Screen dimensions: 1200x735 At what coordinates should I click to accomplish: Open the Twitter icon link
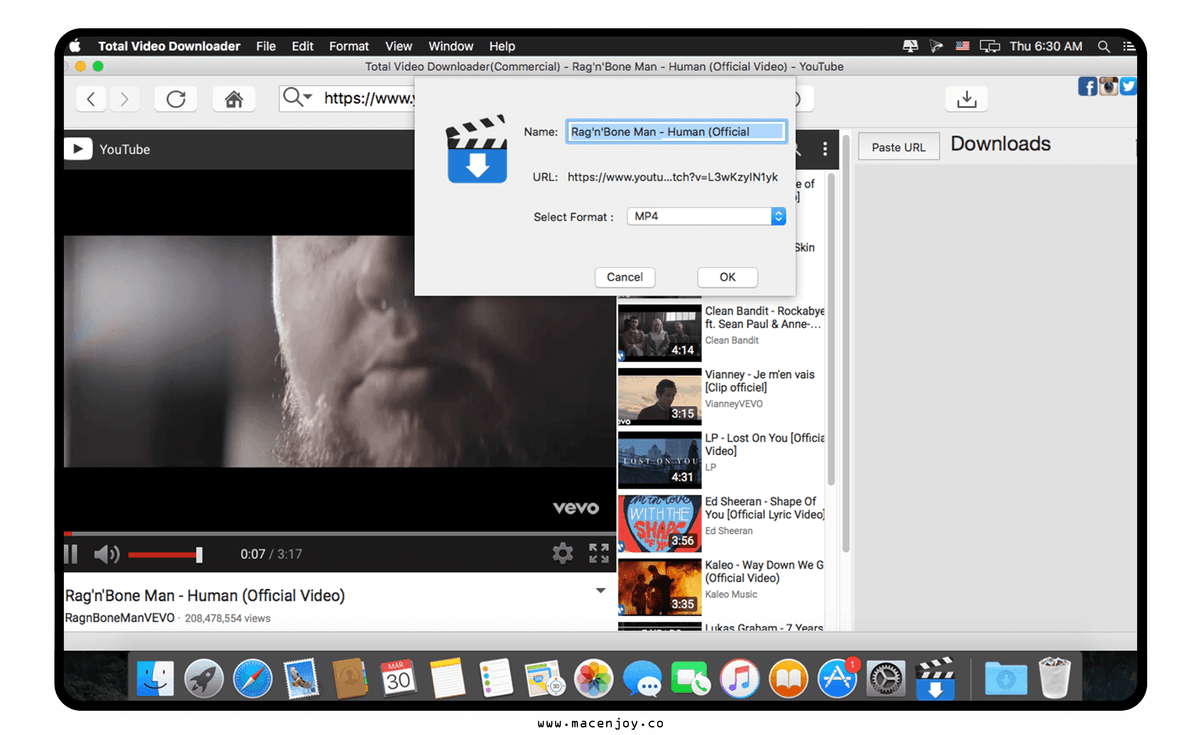tap(1128, 87)
